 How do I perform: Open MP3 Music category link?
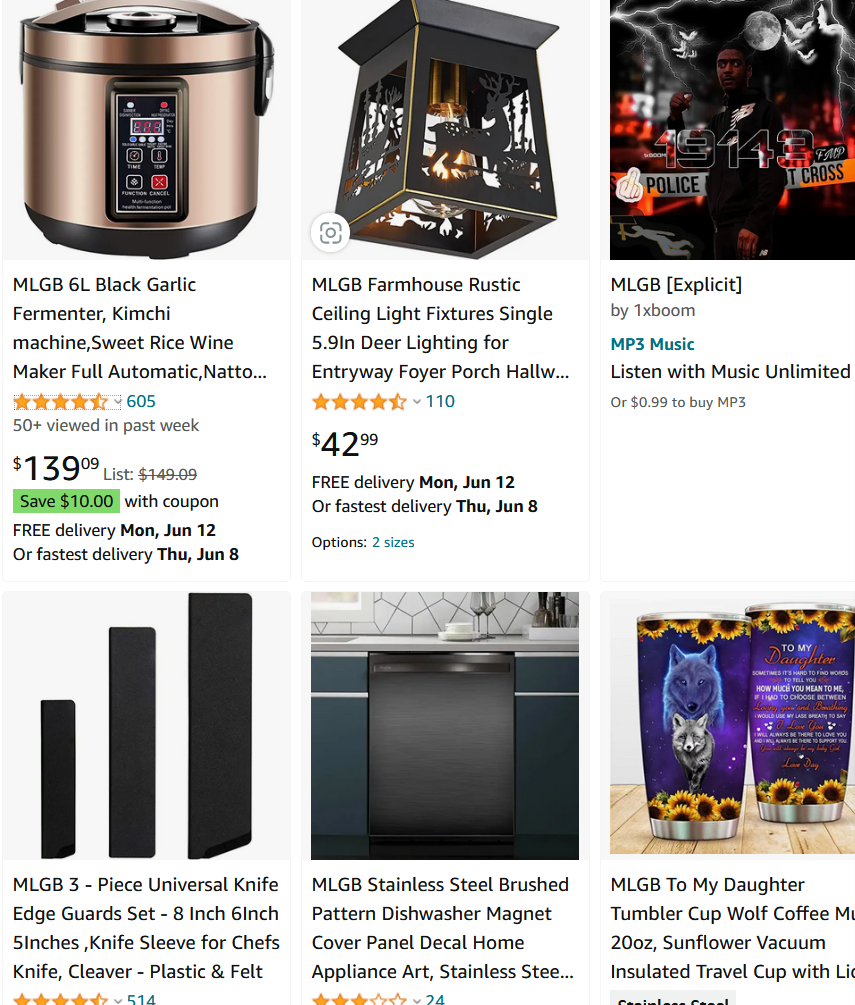click(x=652, y=344)
